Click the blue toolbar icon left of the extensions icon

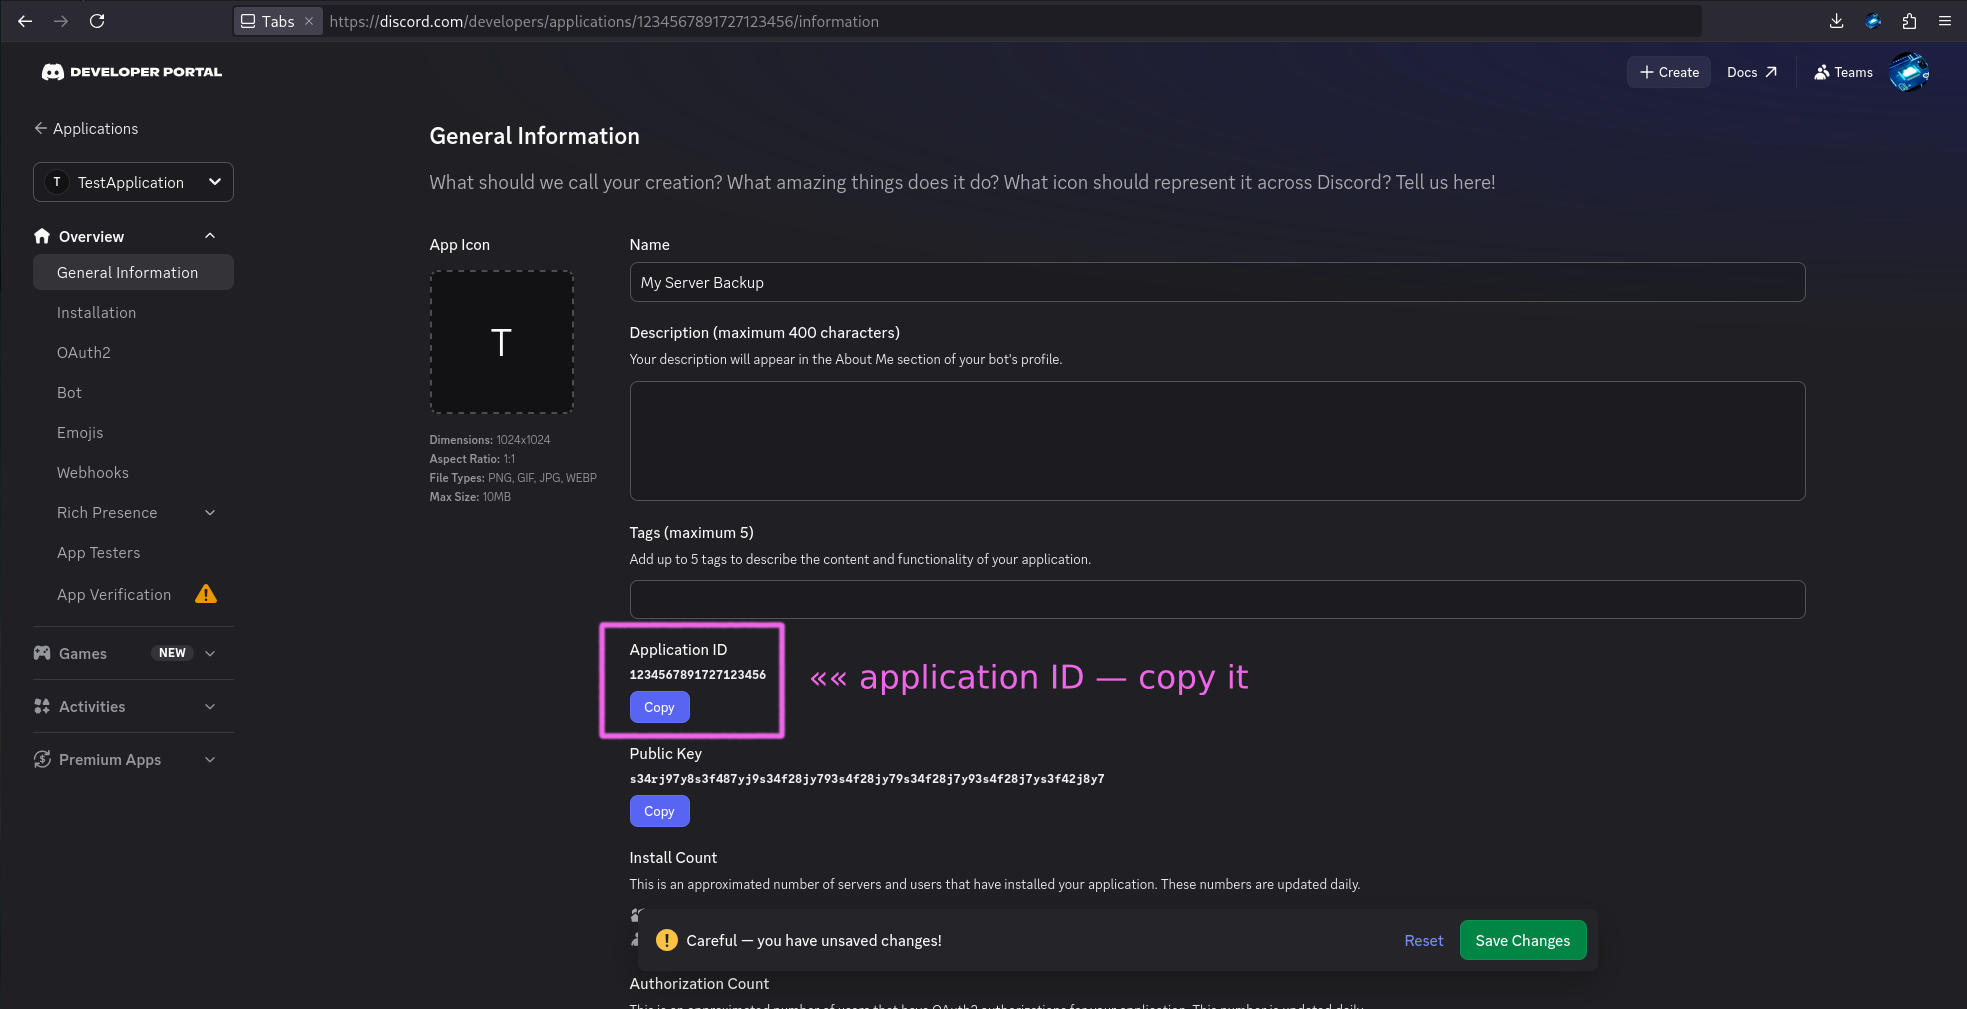click(1873, 21)
